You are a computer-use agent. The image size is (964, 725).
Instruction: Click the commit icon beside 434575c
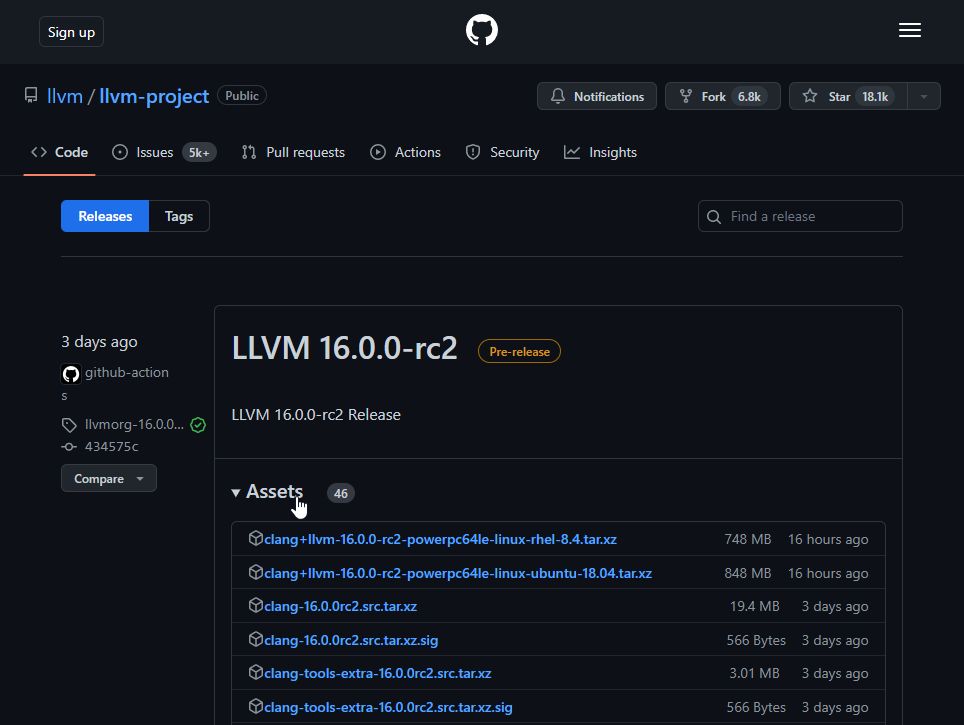click(x=69, y=447)
